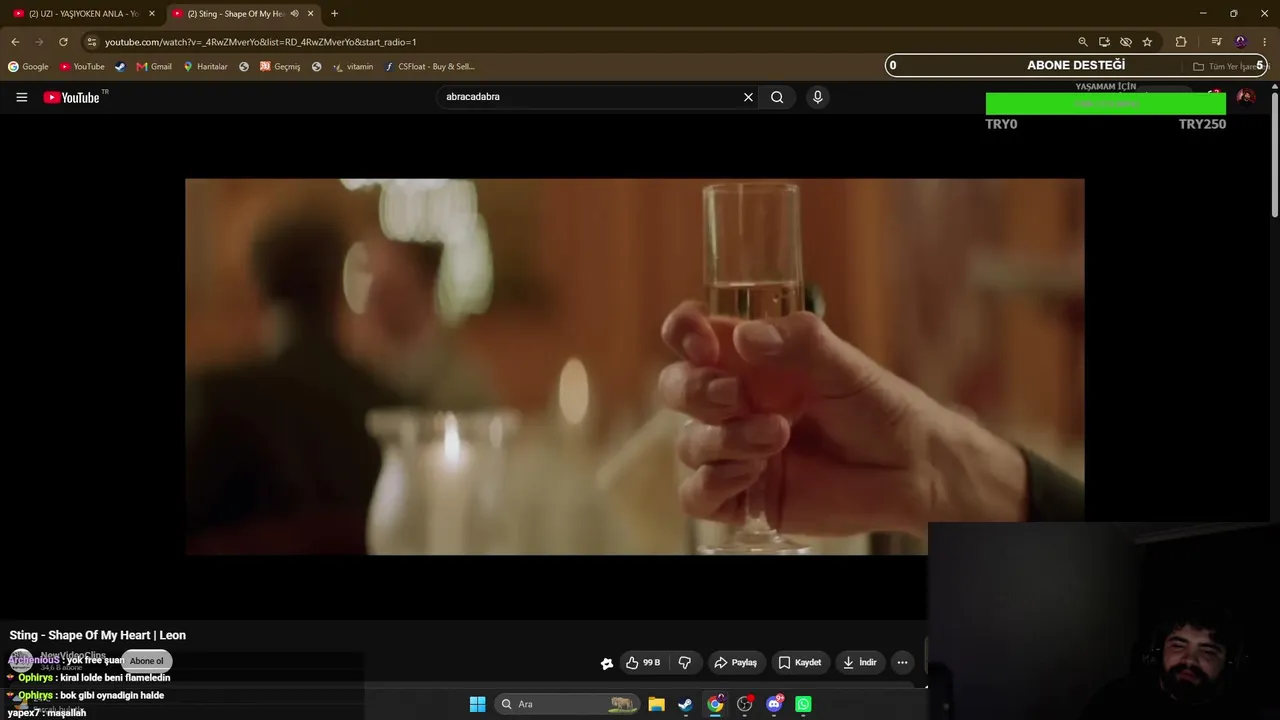
Task: Open a new browser tab
Action: pos(334,14)
